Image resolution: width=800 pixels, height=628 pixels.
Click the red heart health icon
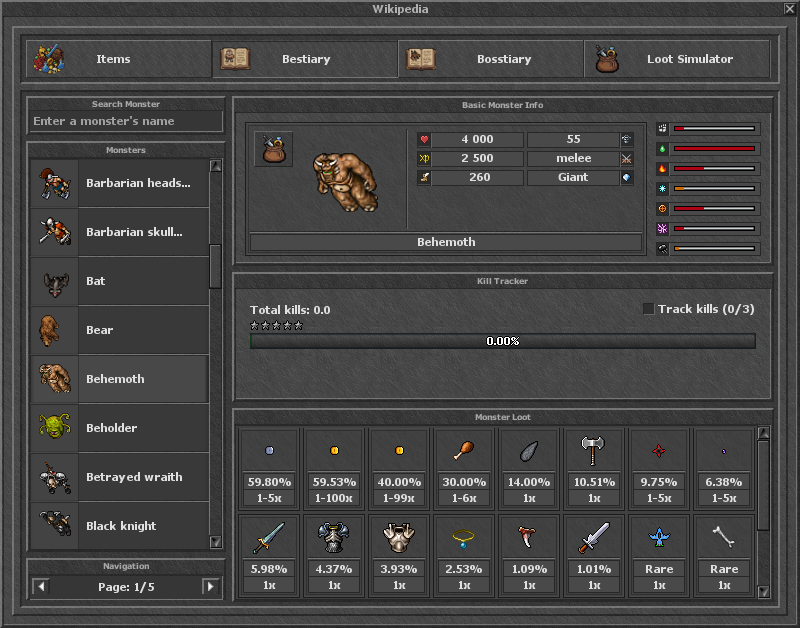click(424, 139)
